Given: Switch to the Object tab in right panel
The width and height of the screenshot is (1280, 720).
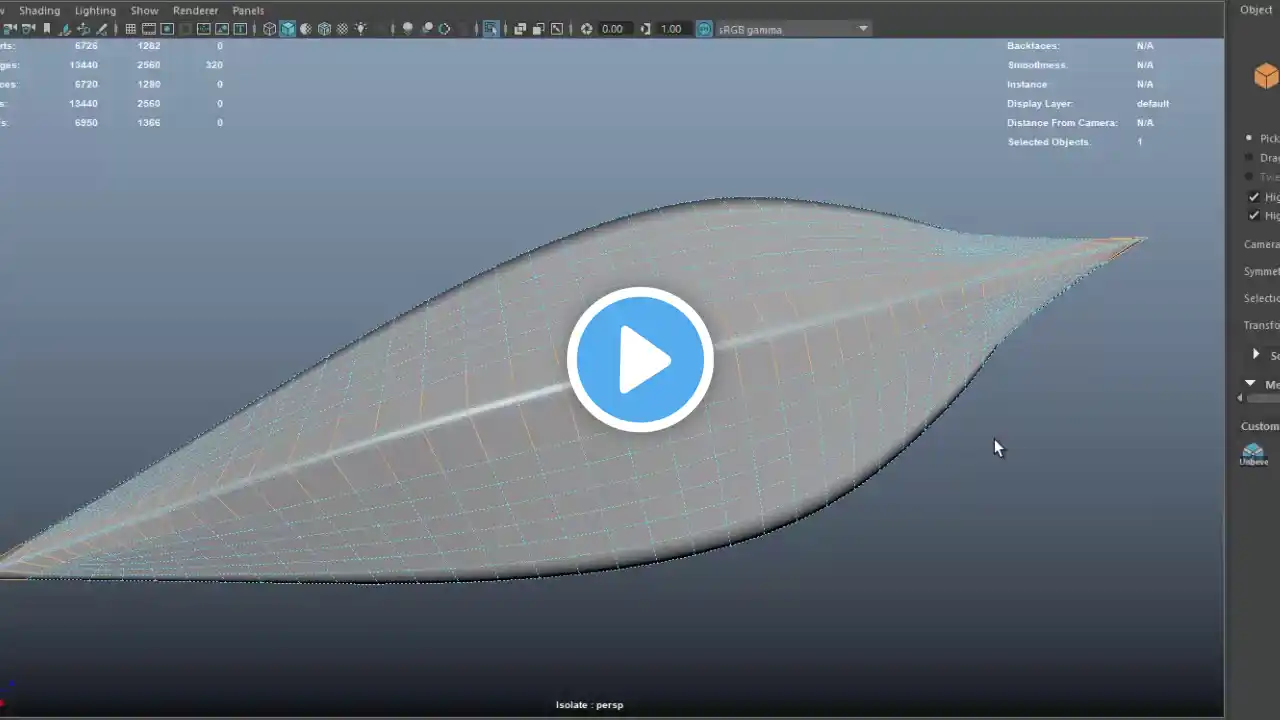Looking at the screenshot, I should tap(1256, 10).
